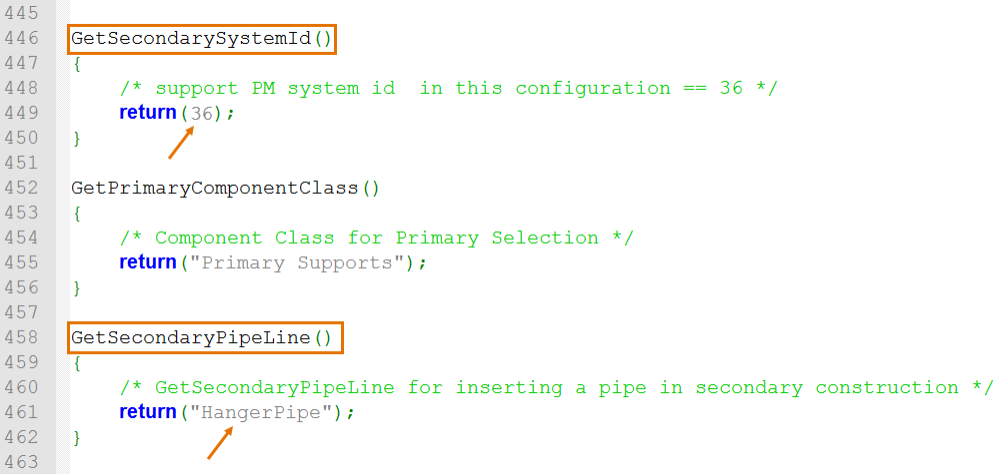Screen dimensions: 1003x474
Task: Click the GetPrimaryComponentClass function name
Action: (214, 188)
